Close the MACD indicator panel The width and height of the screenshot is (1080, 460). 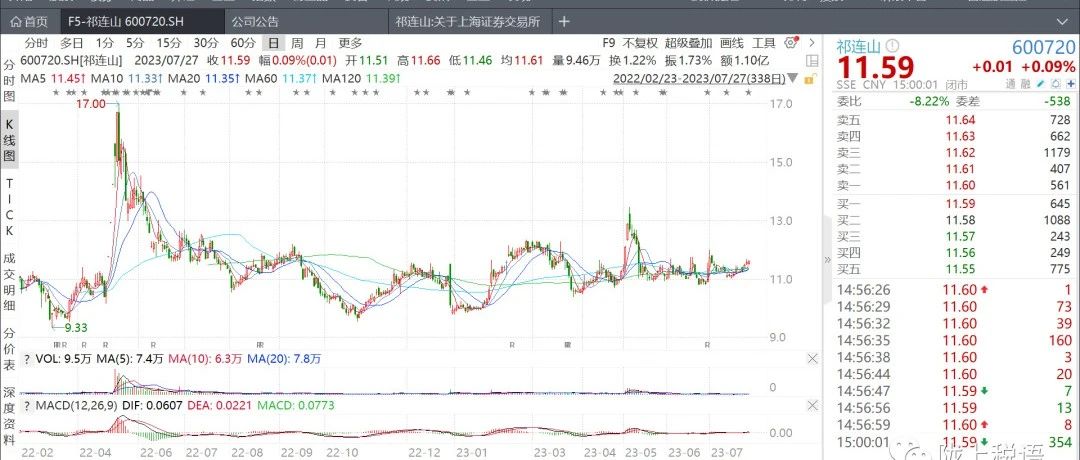(x=812, y=405)
